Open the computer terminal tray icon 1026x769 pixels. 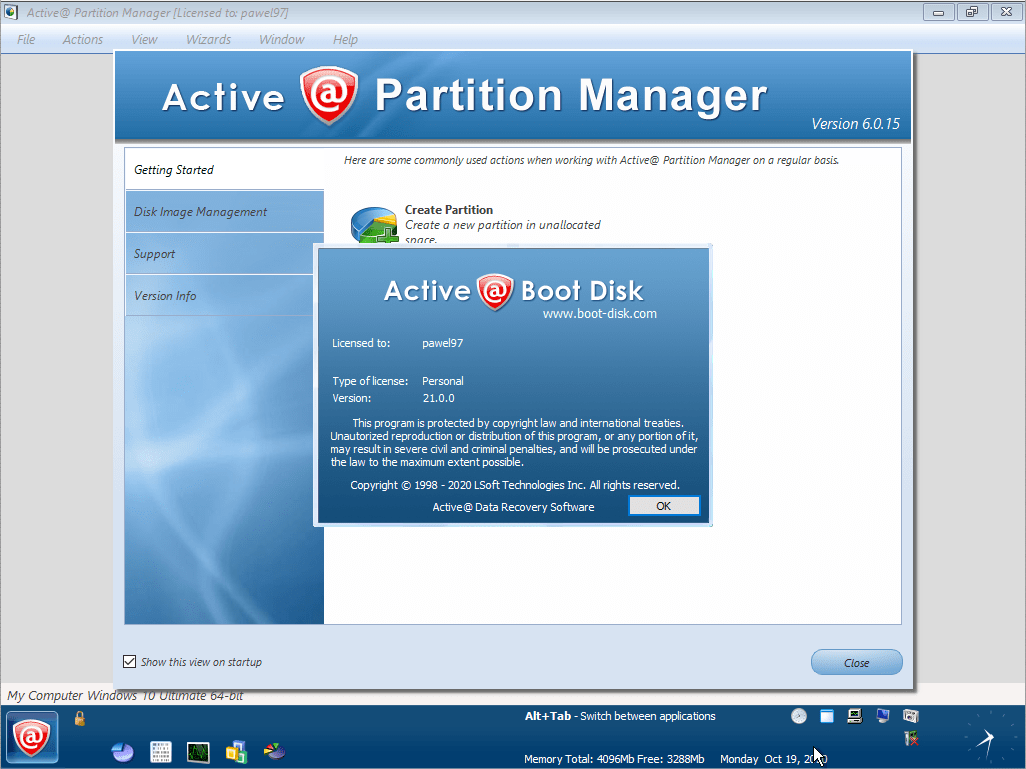click(x=855, y=716)
